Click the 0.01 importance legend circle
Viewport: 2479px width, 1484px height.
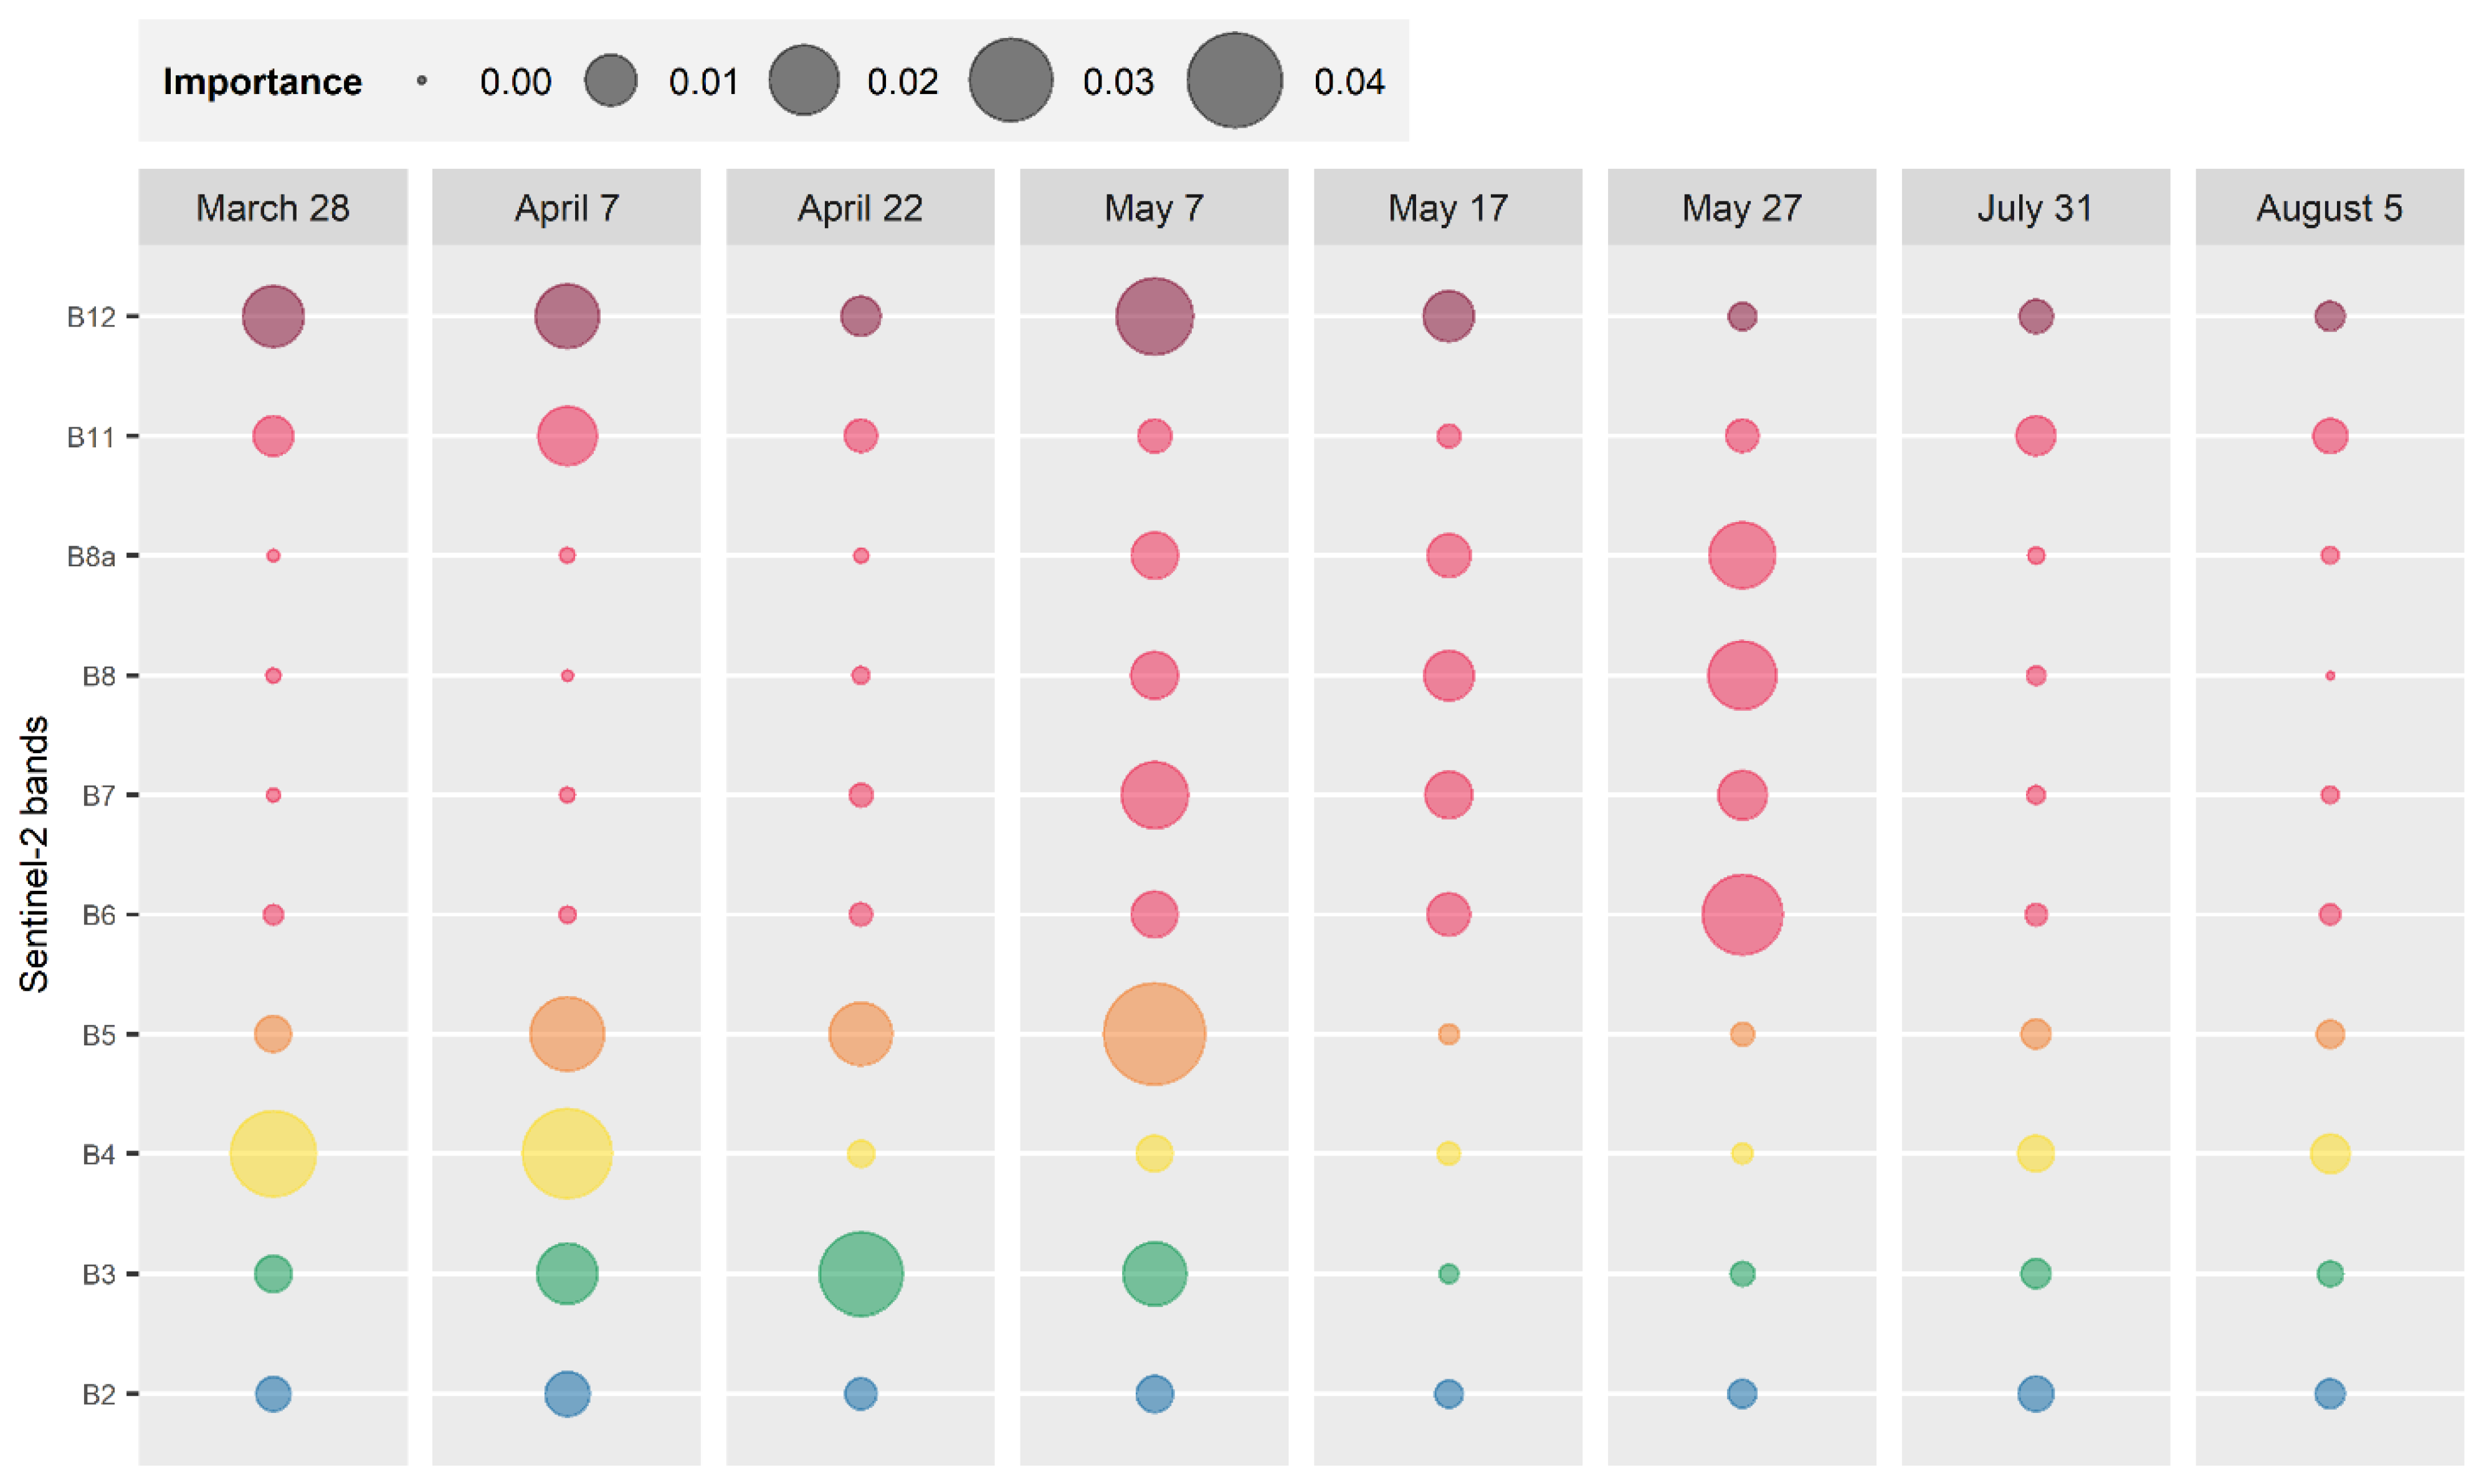(610, 80)
